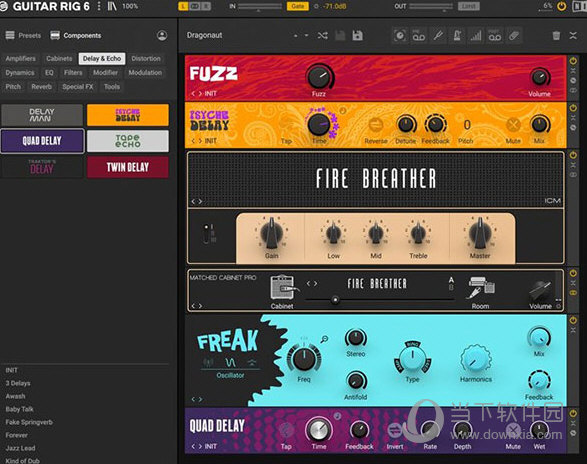Collapse all rack components icon

click(573, 36)
